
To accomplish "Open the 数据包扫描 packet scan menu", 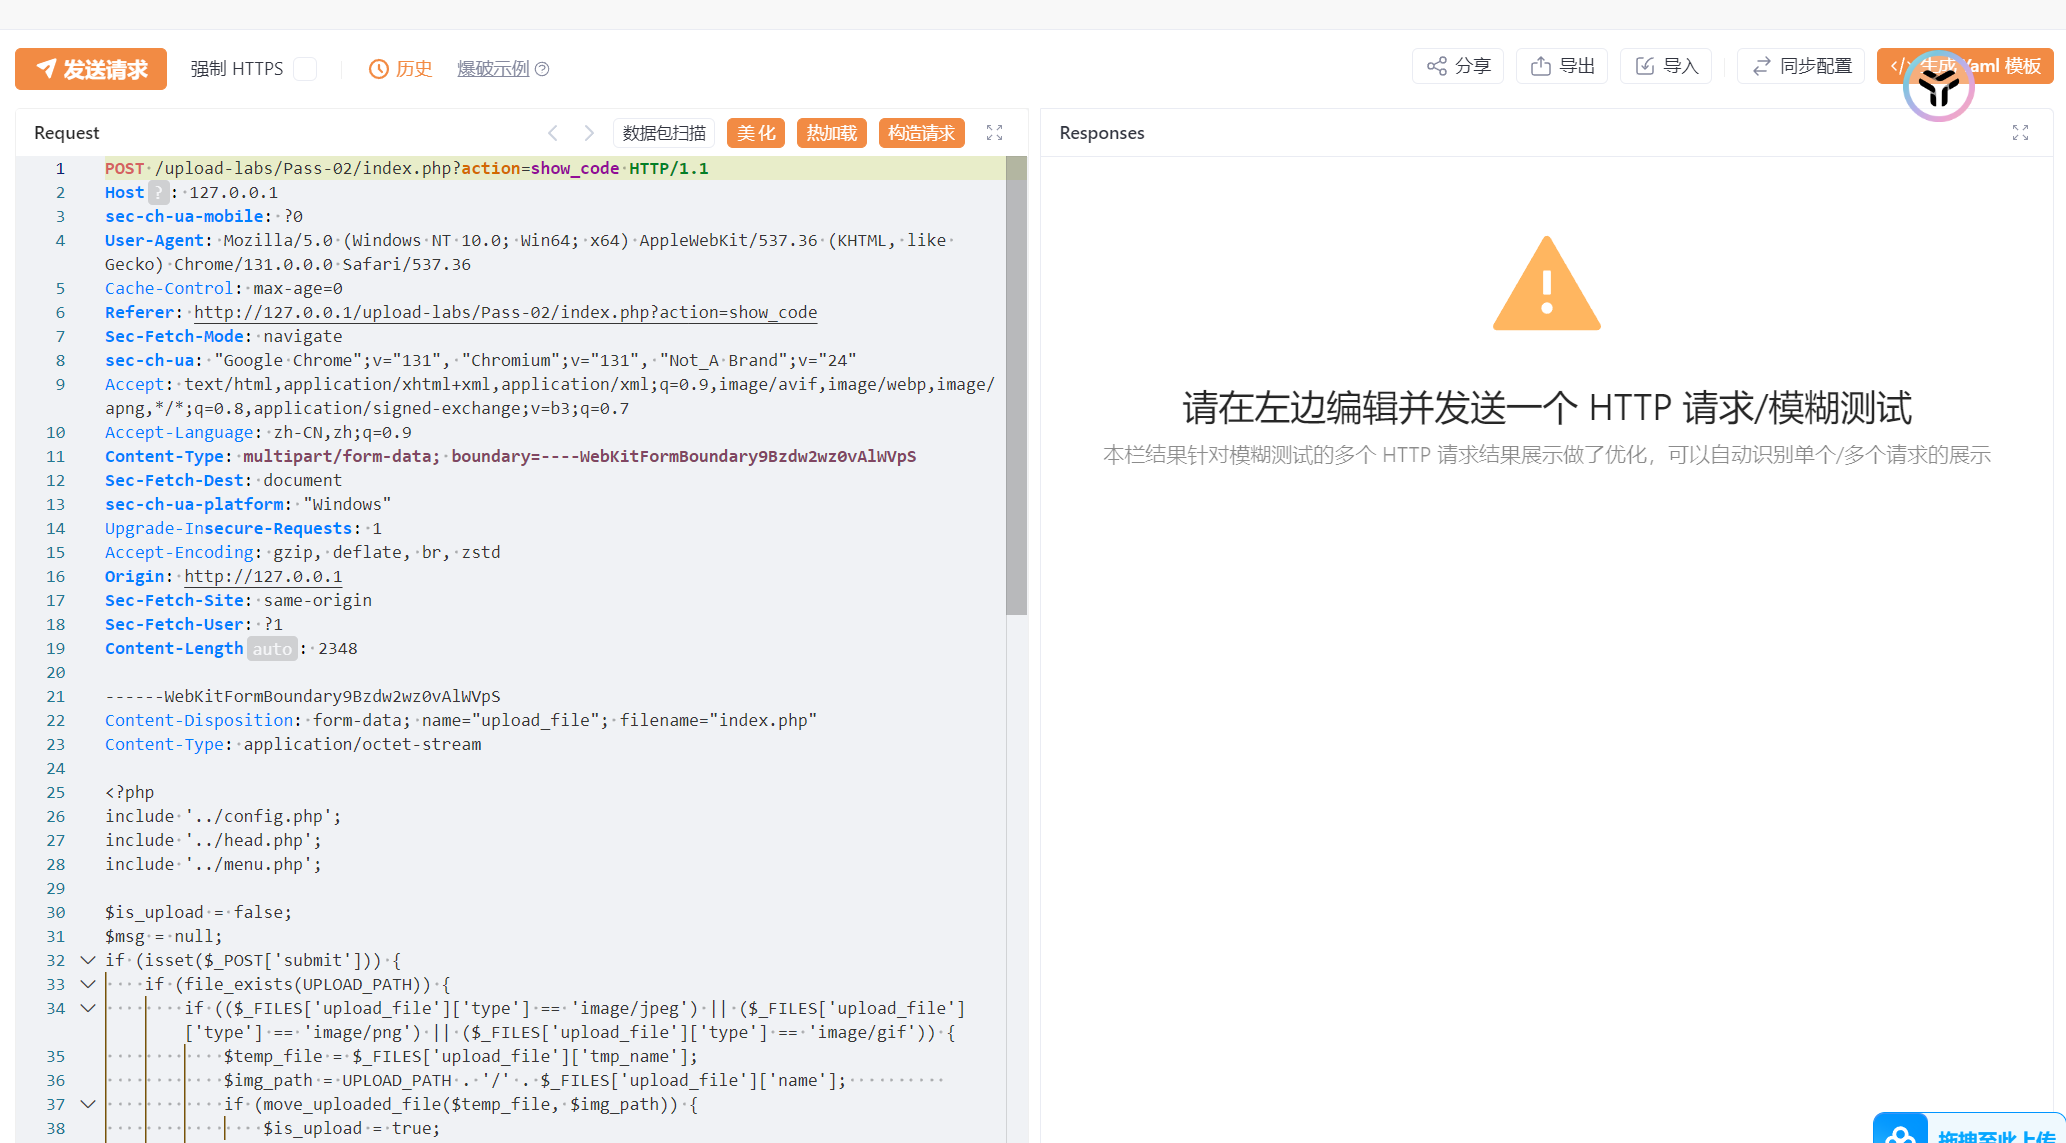I will [x=664, y=133].
